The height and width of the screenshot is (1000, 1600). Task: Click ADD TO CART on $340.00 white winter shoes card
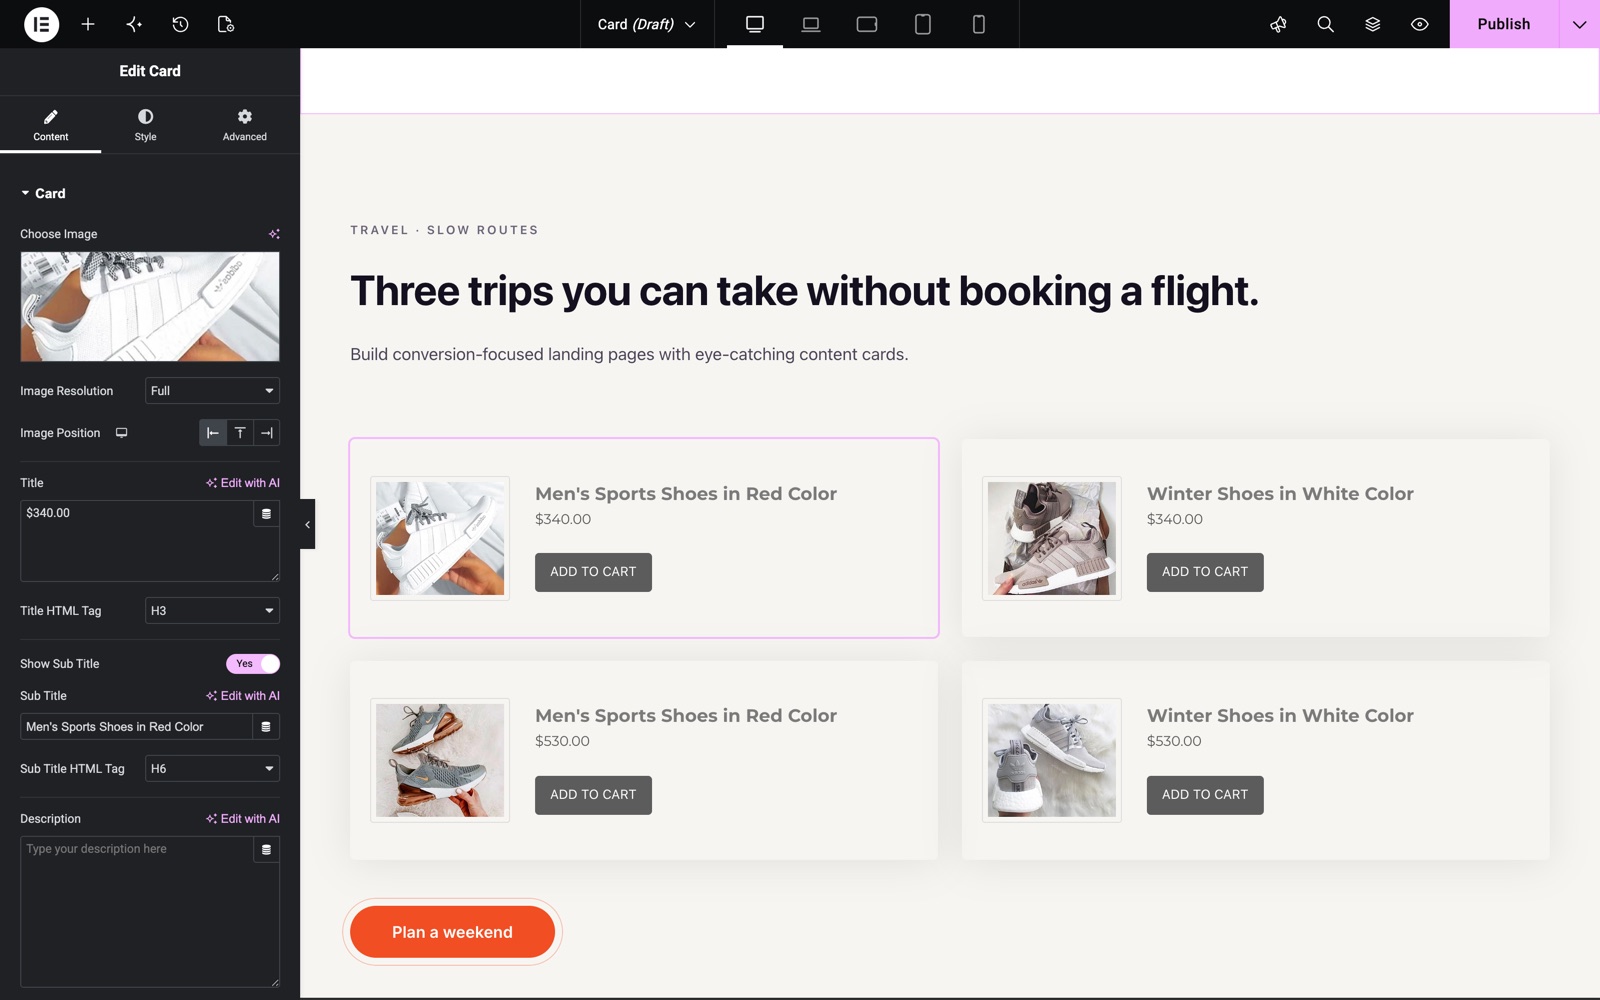[1205, 572]
